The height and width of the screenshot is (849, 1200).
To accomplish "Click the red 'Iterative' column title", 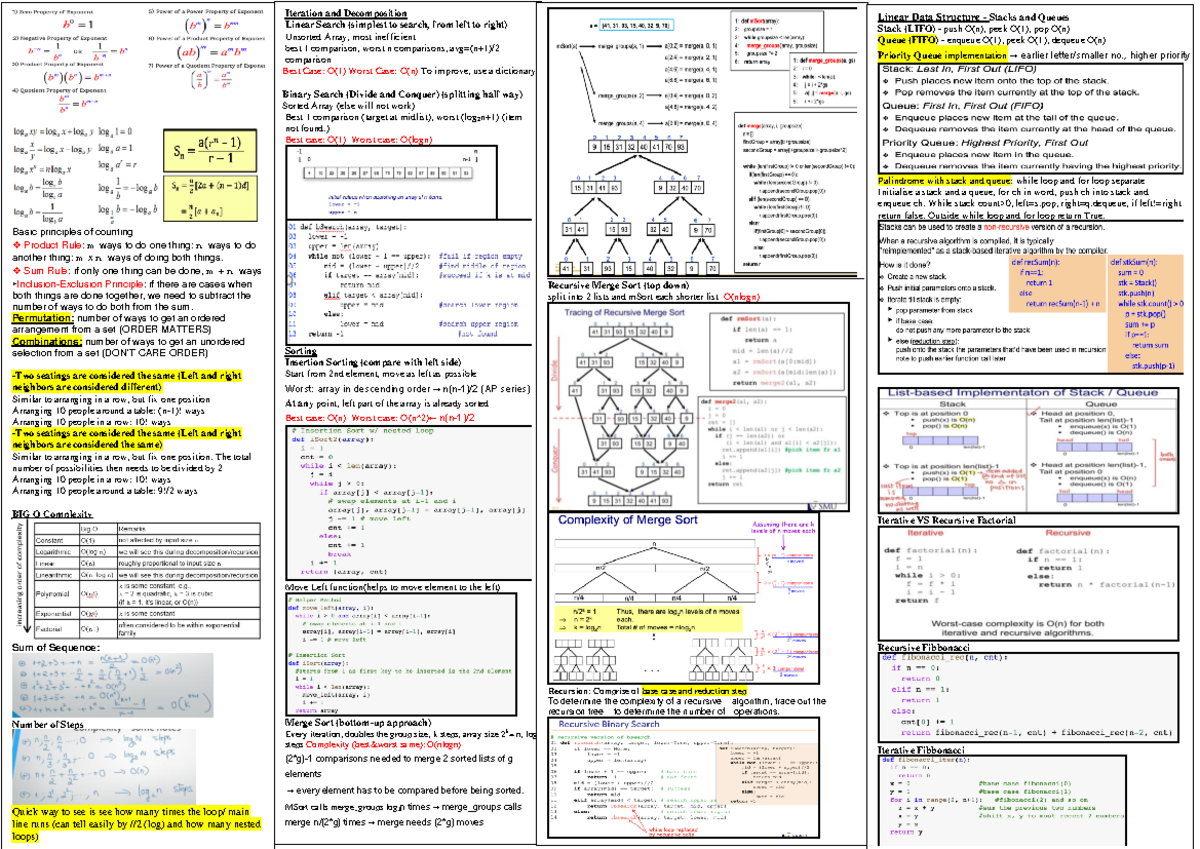I will [925, 534].
